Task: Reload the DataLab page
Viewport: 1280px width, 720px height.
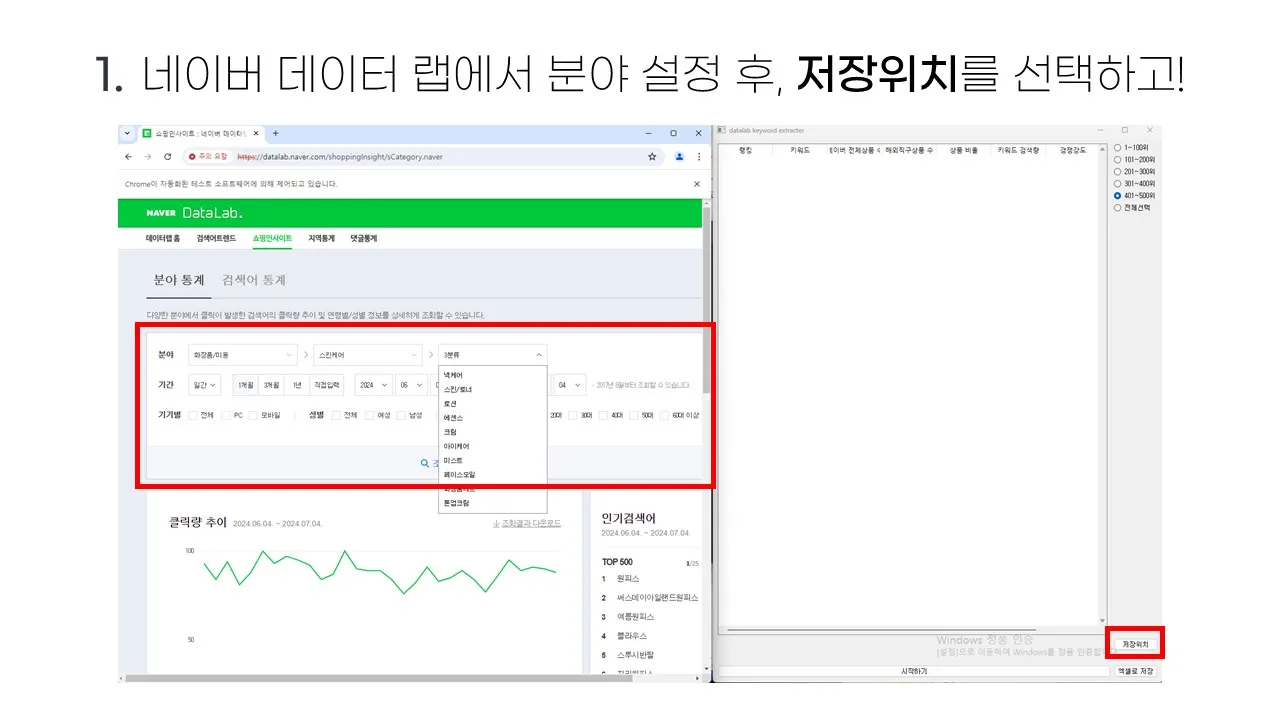Action: 167,157
